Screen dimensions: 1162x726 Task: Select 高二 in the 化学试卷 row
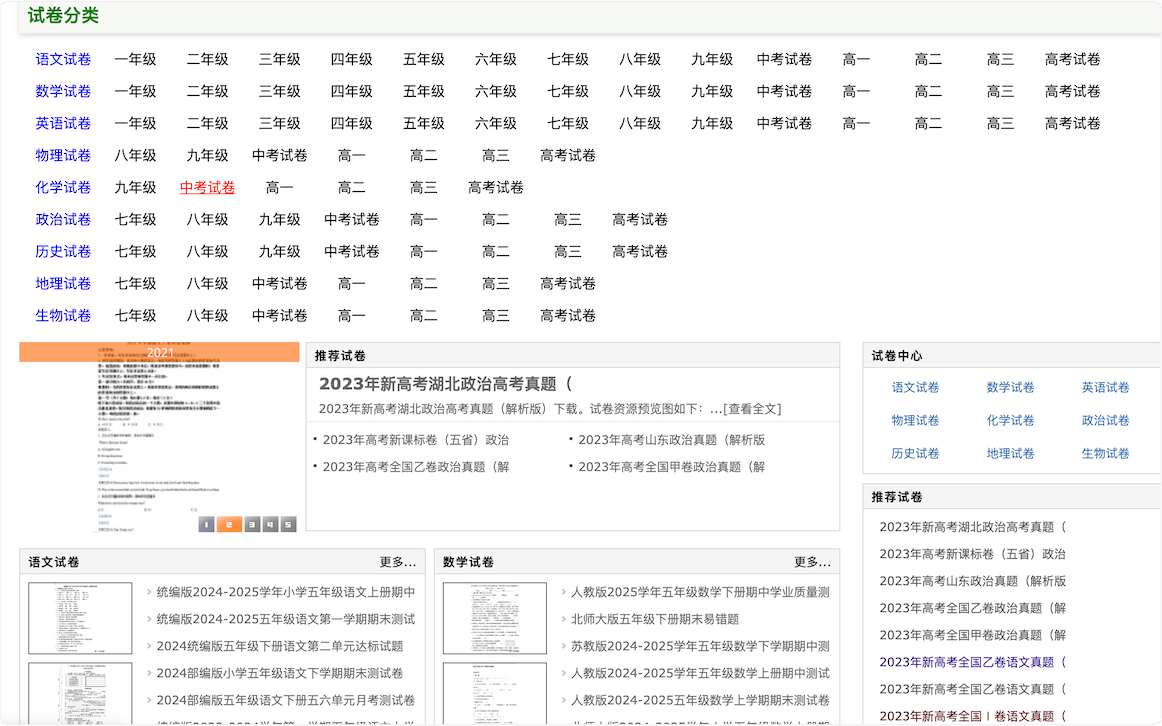351,187
